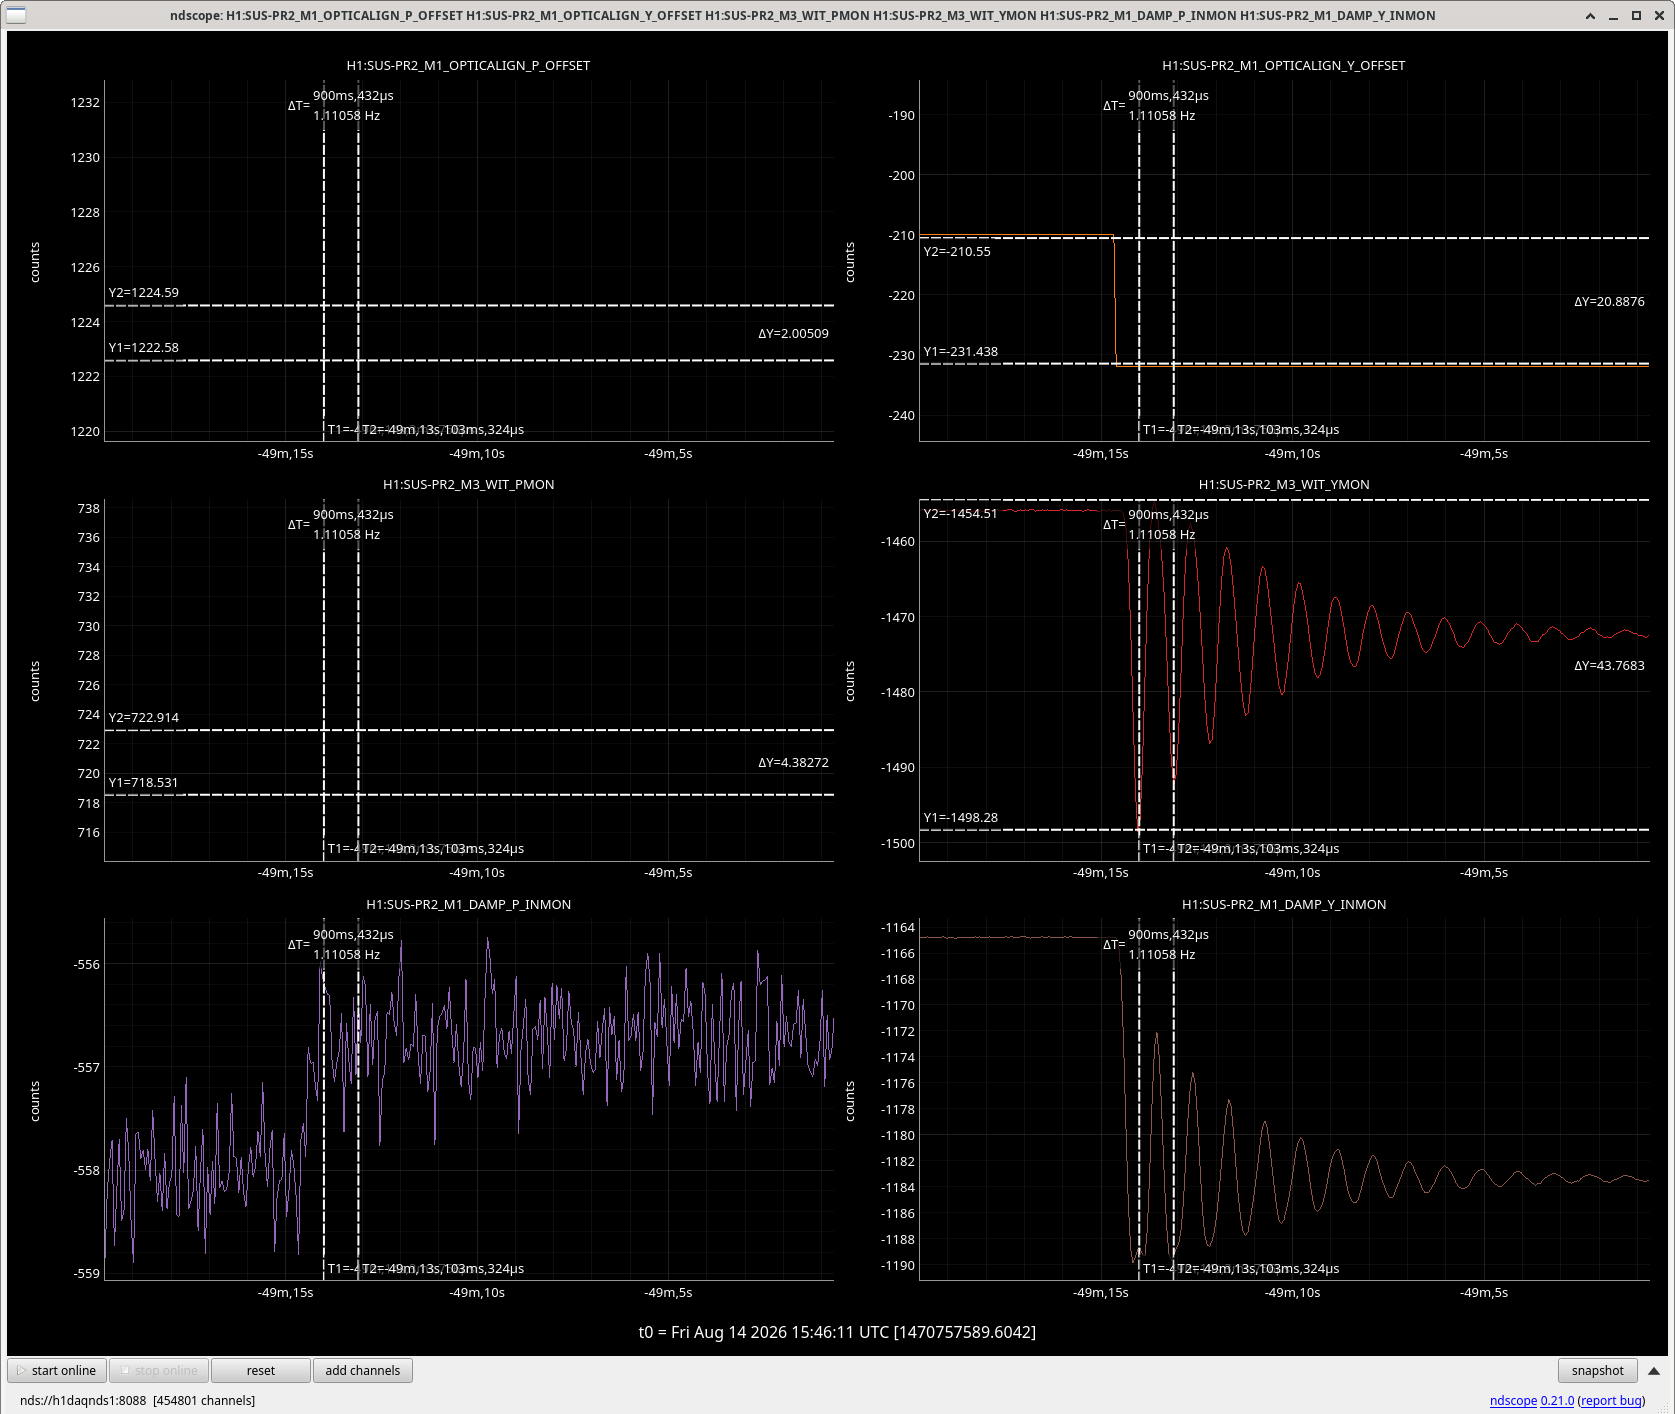The image size is (1675, 1414).
Task: Click the -49m,10s time tick under the M3_WIT_PMON plot
Action: (477, 873)
